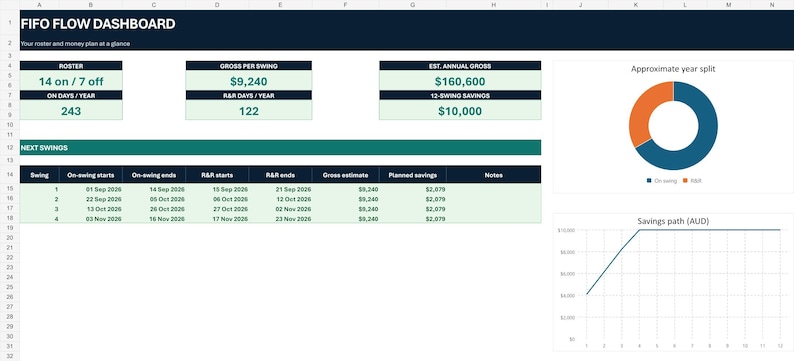The width and height of the screenshot is (794, 361).
Task: Click the On-swing ends column header
Action: 154,175
